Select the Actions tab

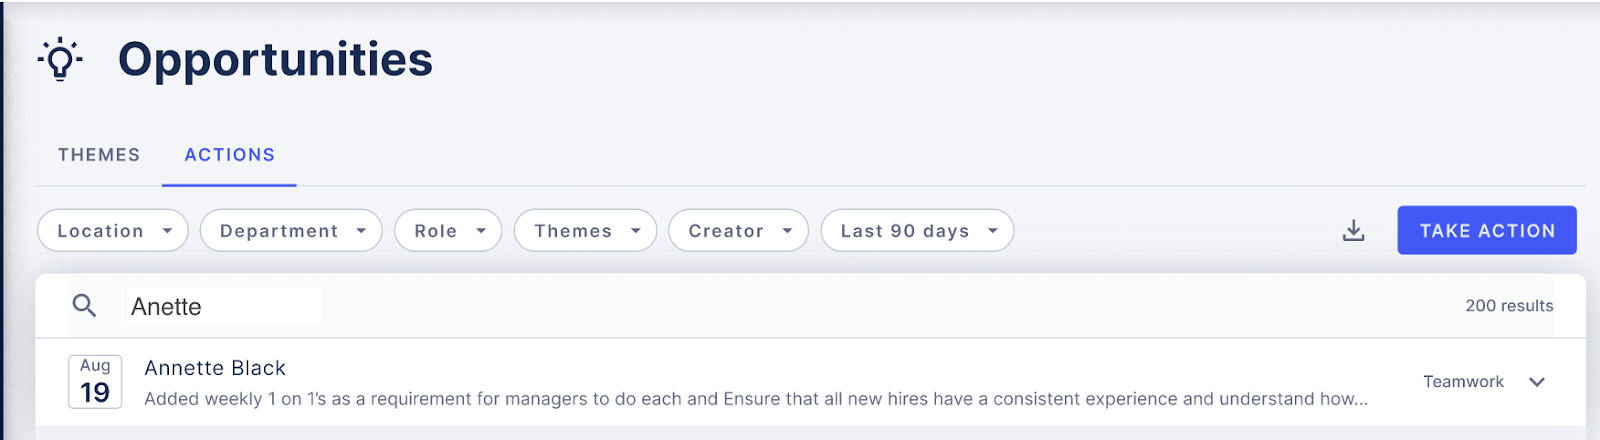pos(230,155)
